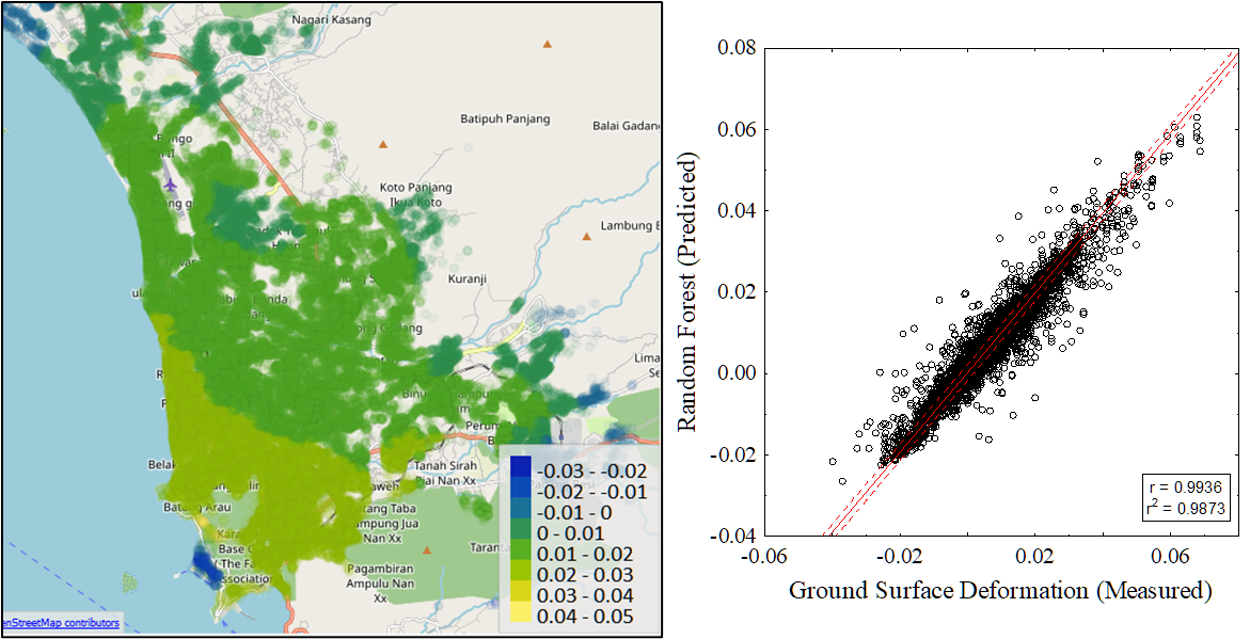This screenshot has height=639, width=1250.
Task: Click the Batipuh Panjang map label
Action: point(505,119)
